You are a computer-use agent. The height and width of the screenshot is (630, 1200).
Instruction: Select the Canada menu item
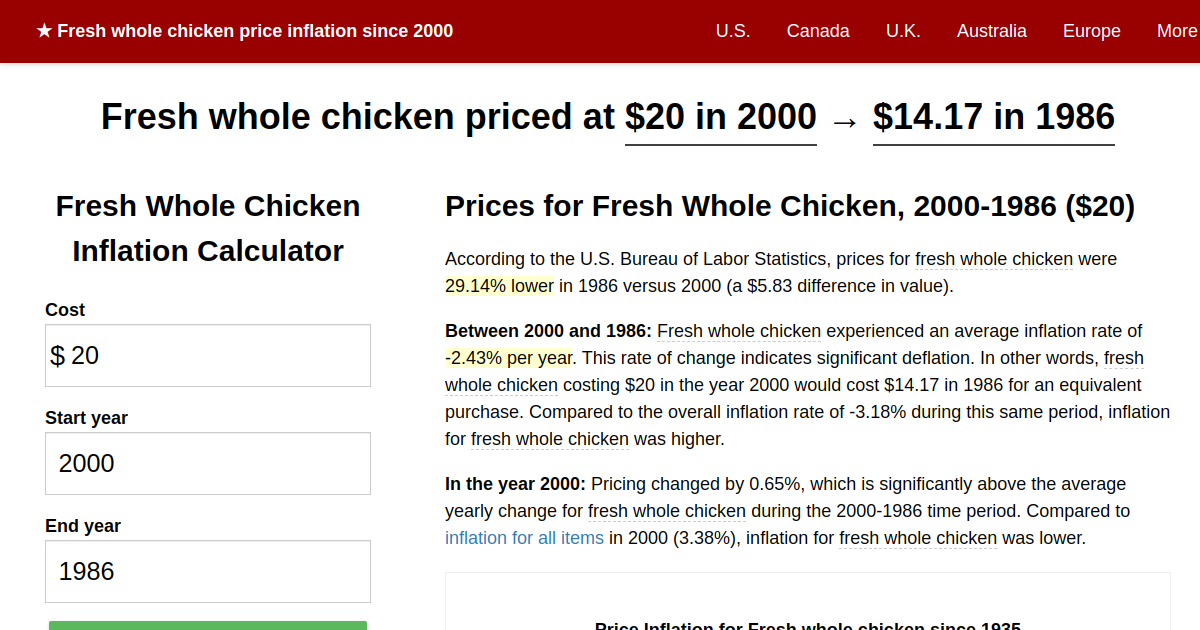coord(818,31)
